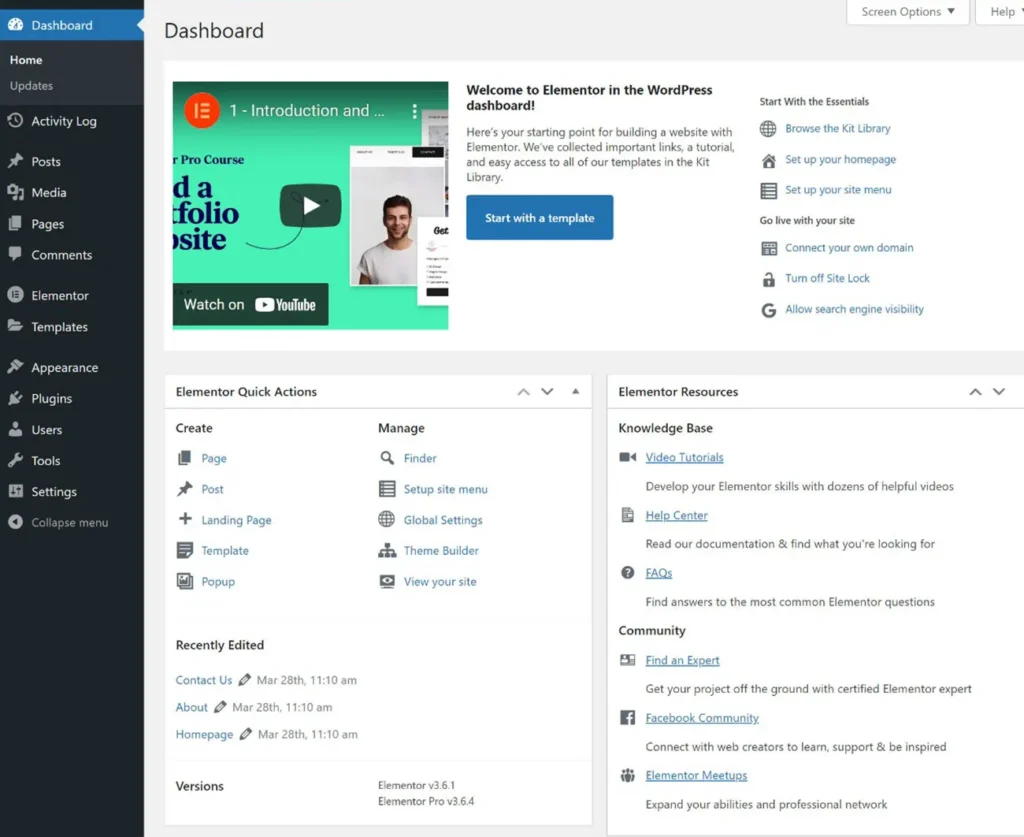Click the Users person icon in sidebar
This screenshot has width=1024, height=837.
point(16,429)
